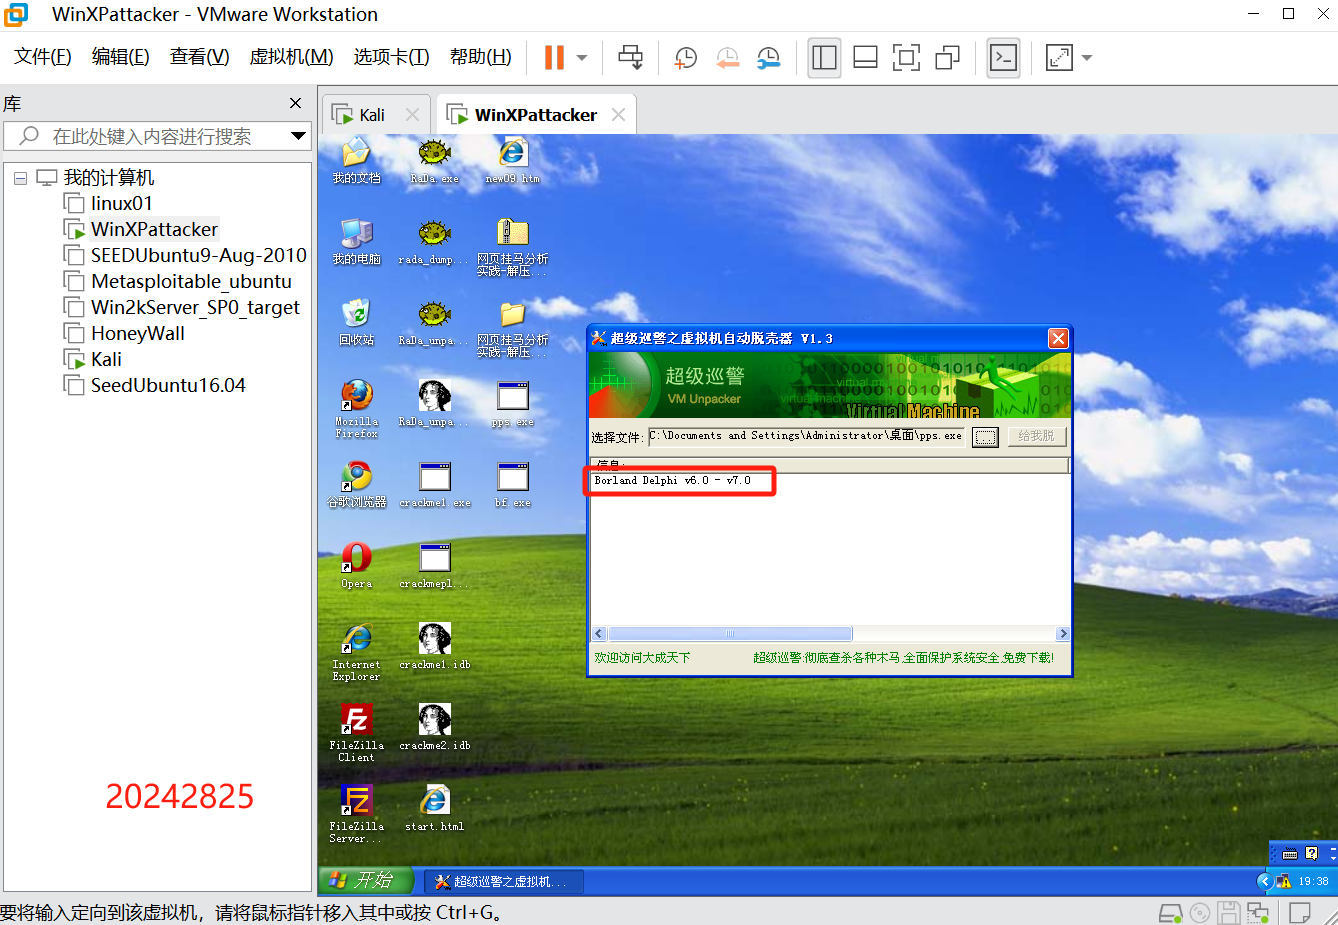Select Win2kServer_SP0_target in the library
The width and height of the screenshot is (1338, 925).
point(195,307)
